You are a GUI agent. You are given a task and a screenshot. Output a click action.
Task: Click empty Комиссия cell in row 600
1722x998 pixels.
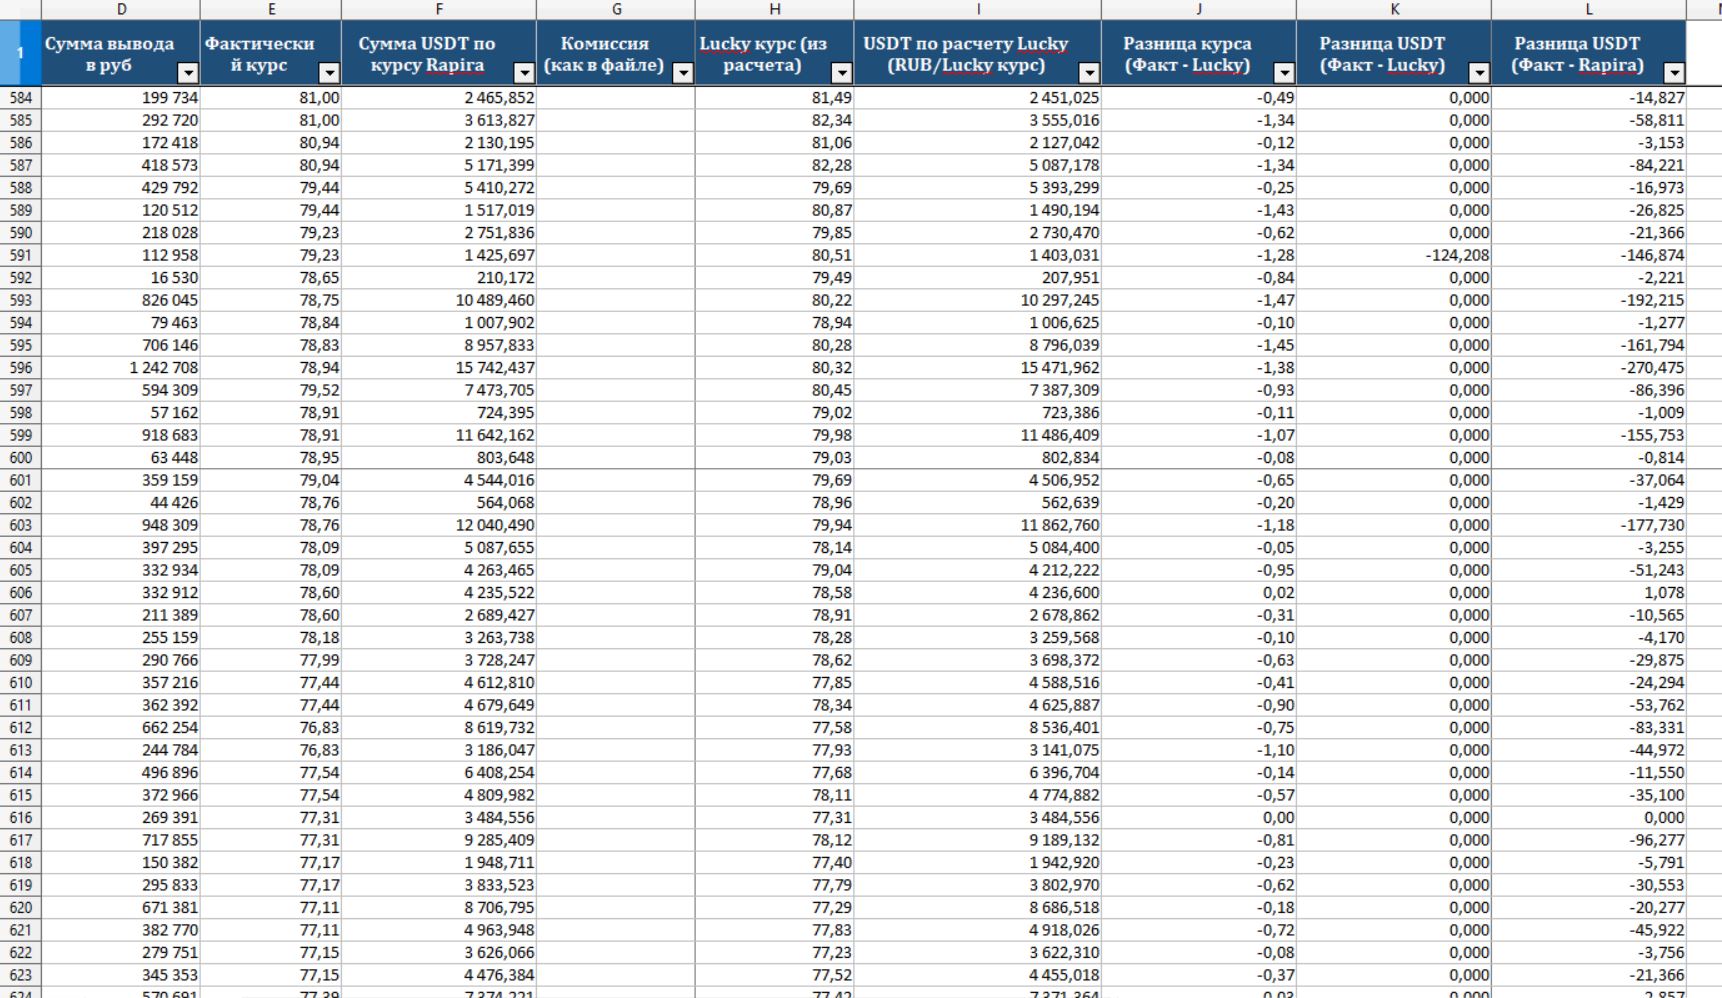(616, 458)
